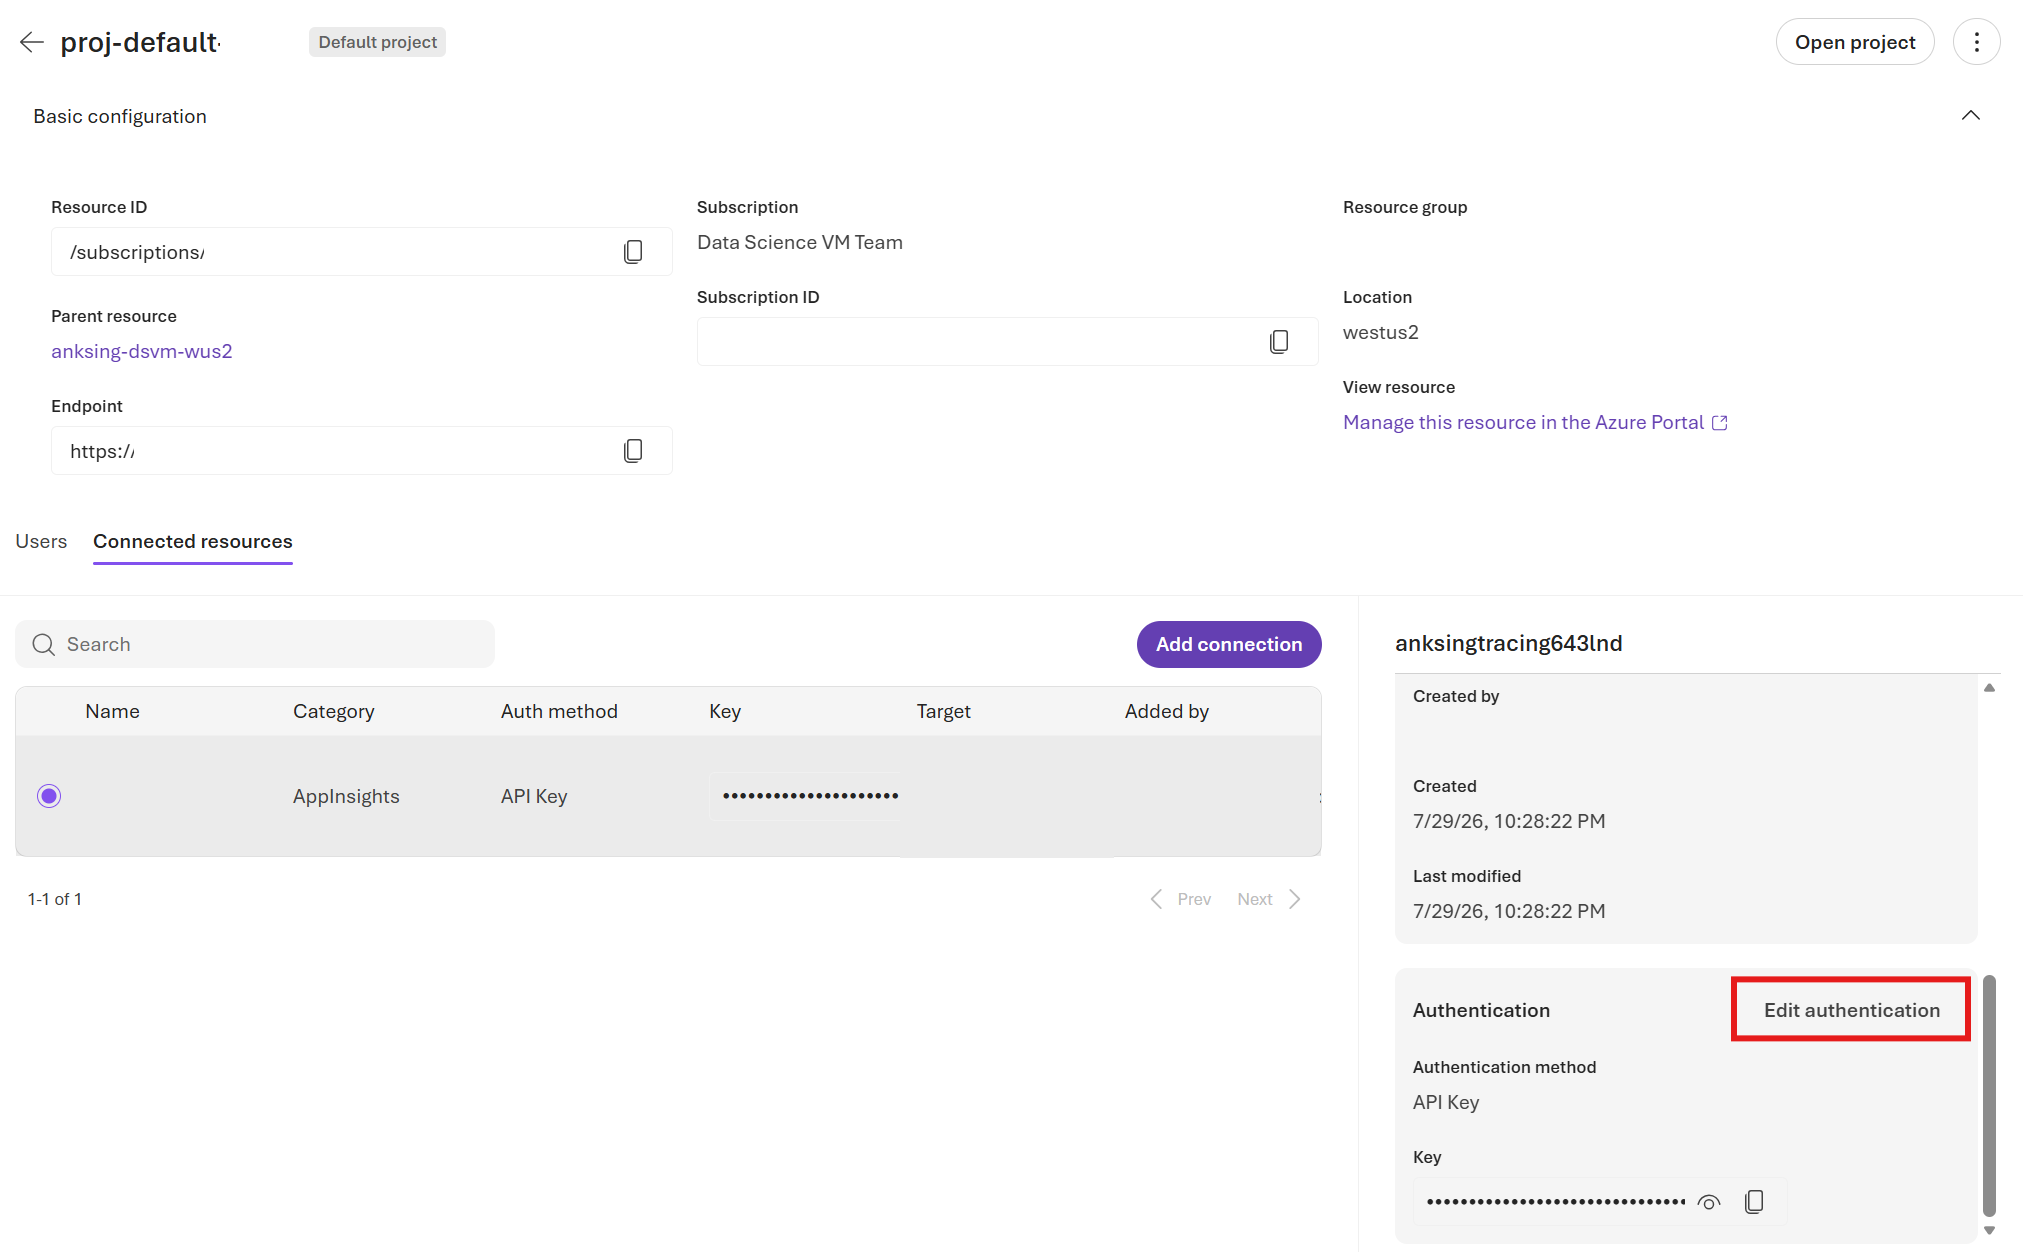Click the Target column header

tap(944, 711)
